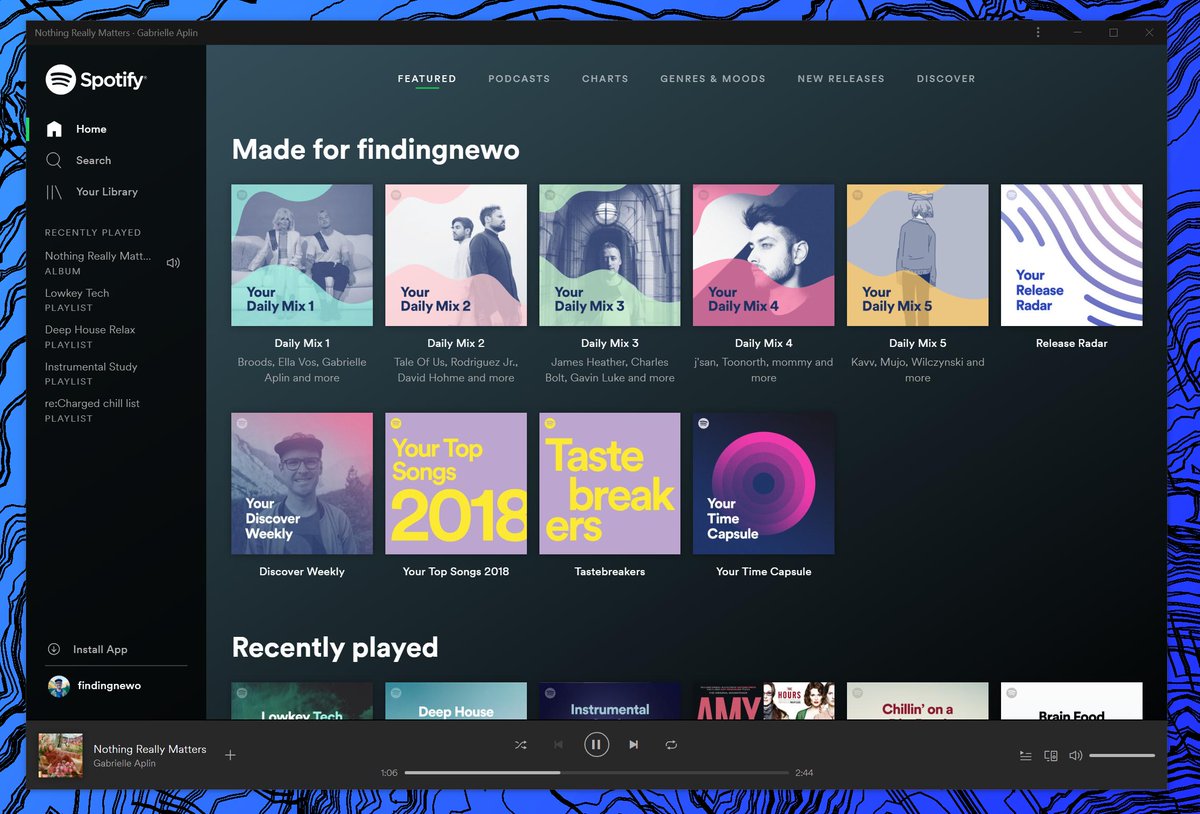Open the connect to device menu
Viewport: 1200px width, 814px height.
pyautogui.click(x=1051, y=756)
